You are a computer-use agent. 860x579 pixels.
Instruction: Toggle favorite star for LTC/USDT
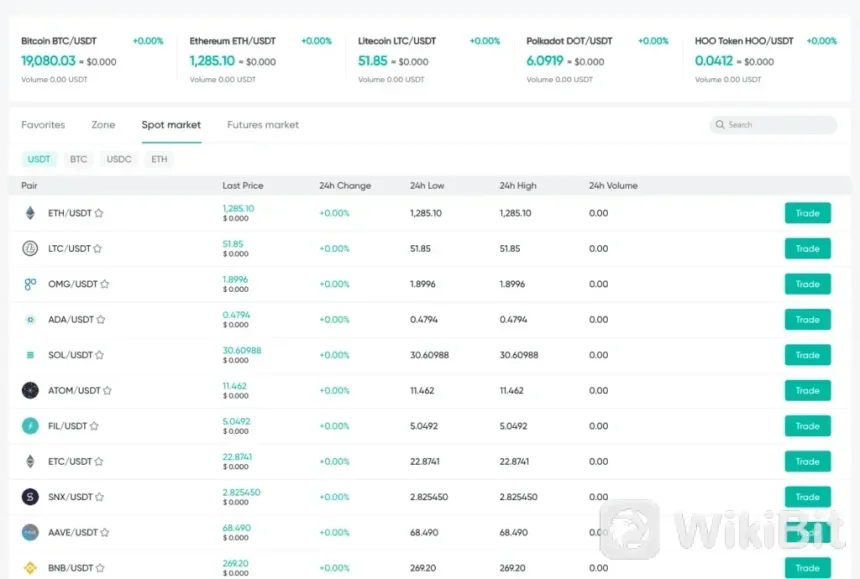click(97, 249)
